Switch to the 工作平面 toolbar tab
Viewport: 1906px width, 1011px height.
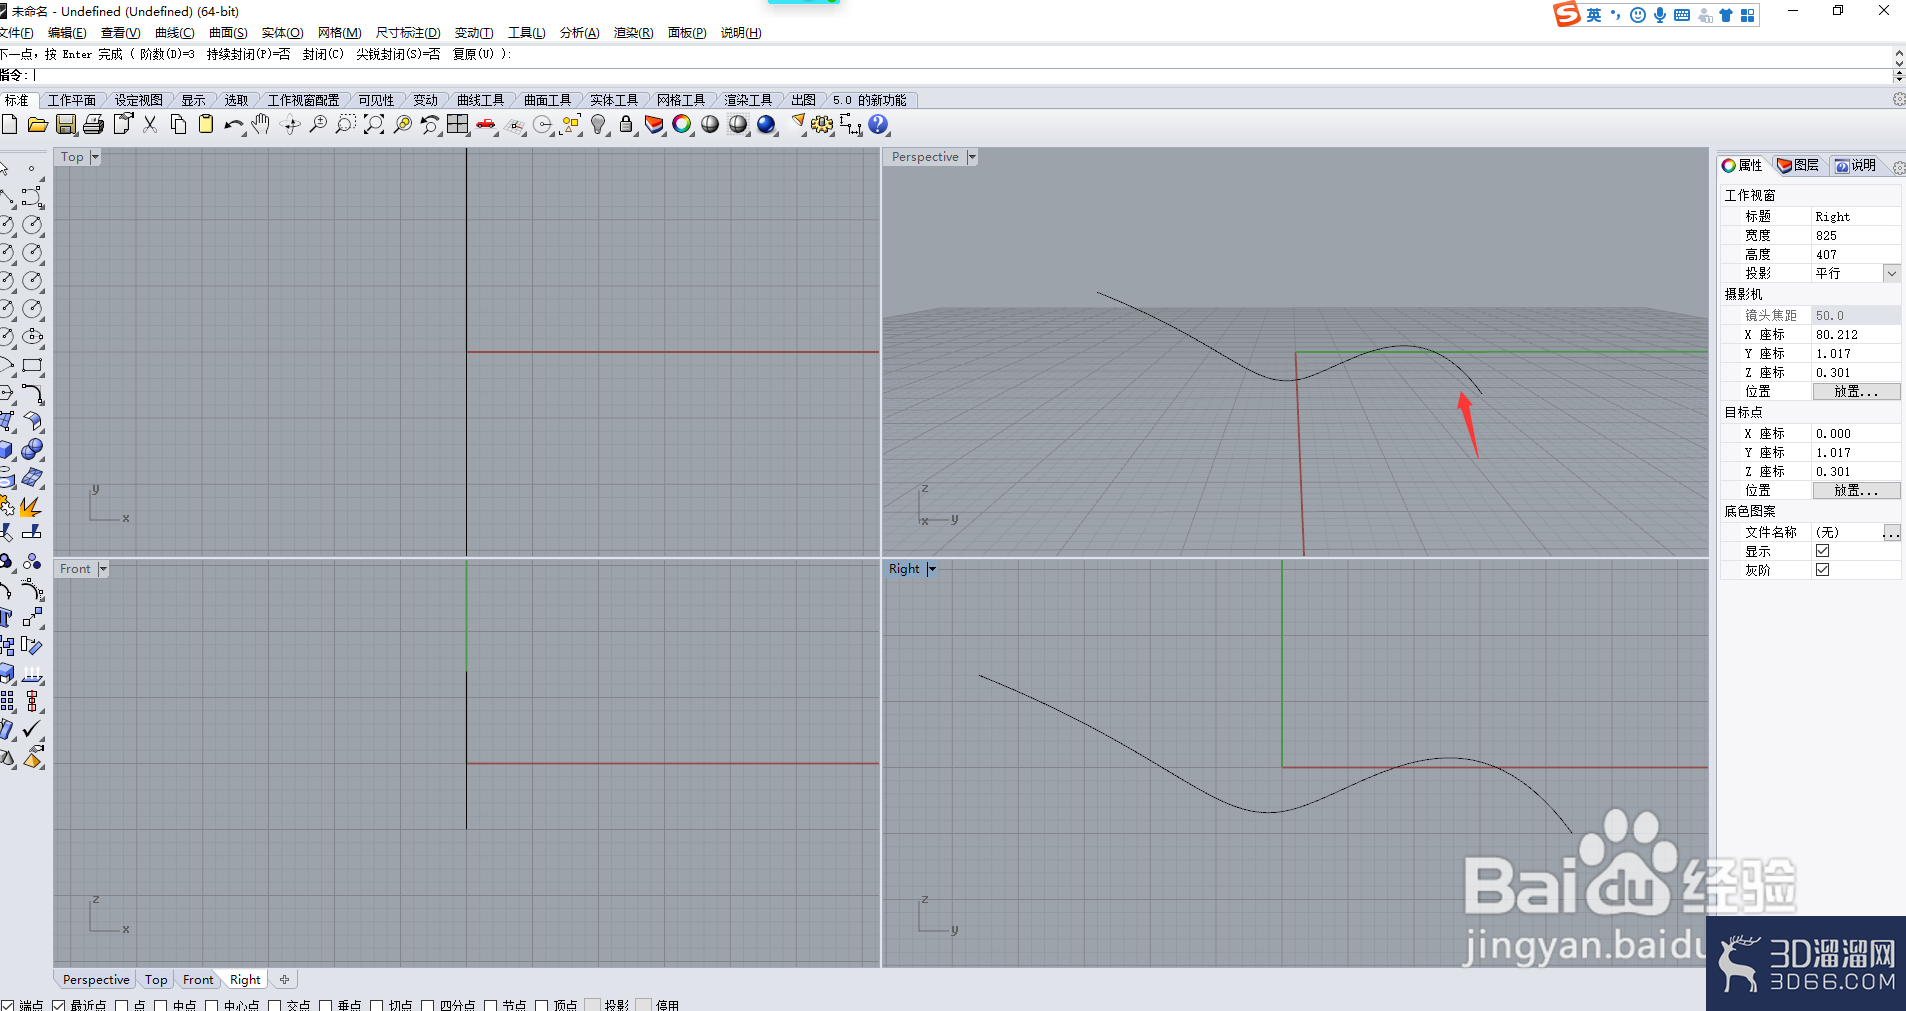(72, 100)
